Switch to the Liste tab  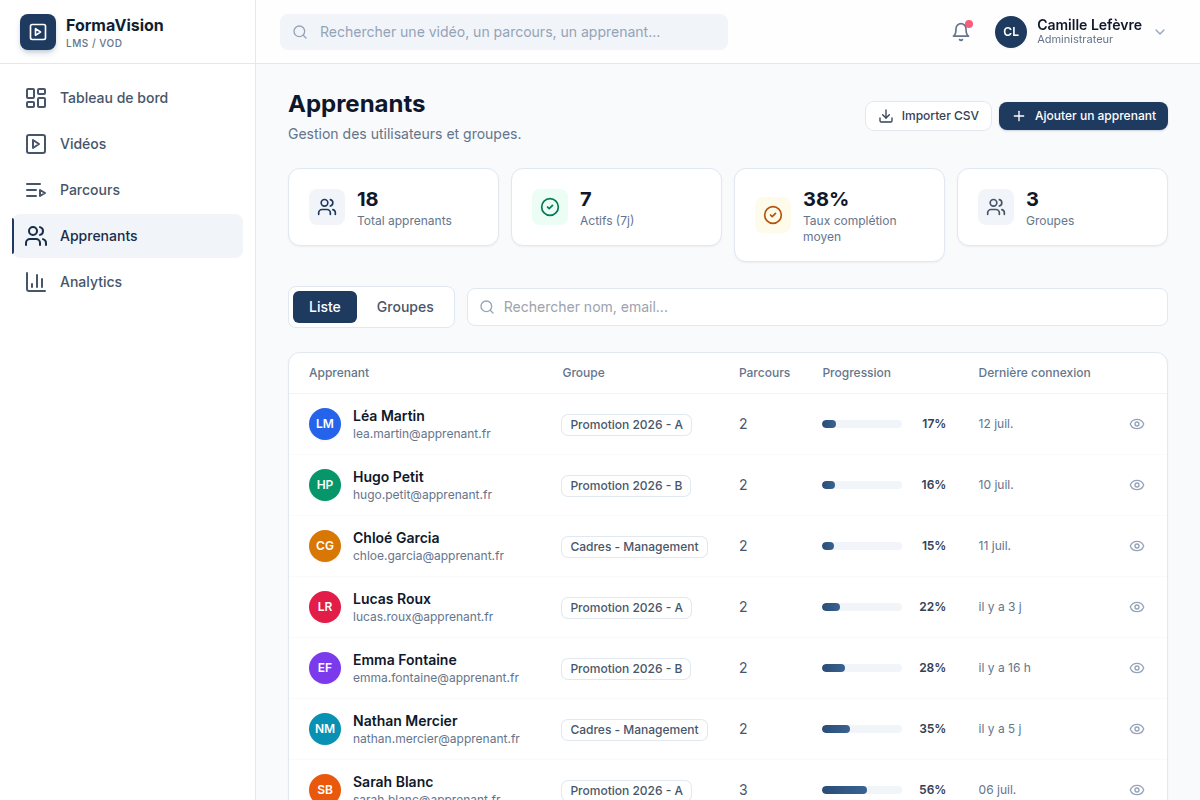point(325,307)
